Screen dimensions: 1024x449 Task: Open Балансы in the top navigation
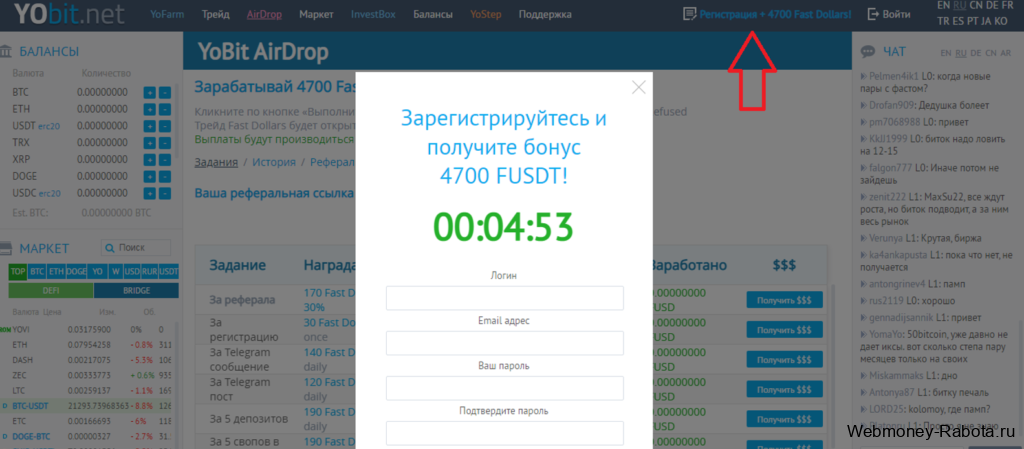[x=433, y=14]
